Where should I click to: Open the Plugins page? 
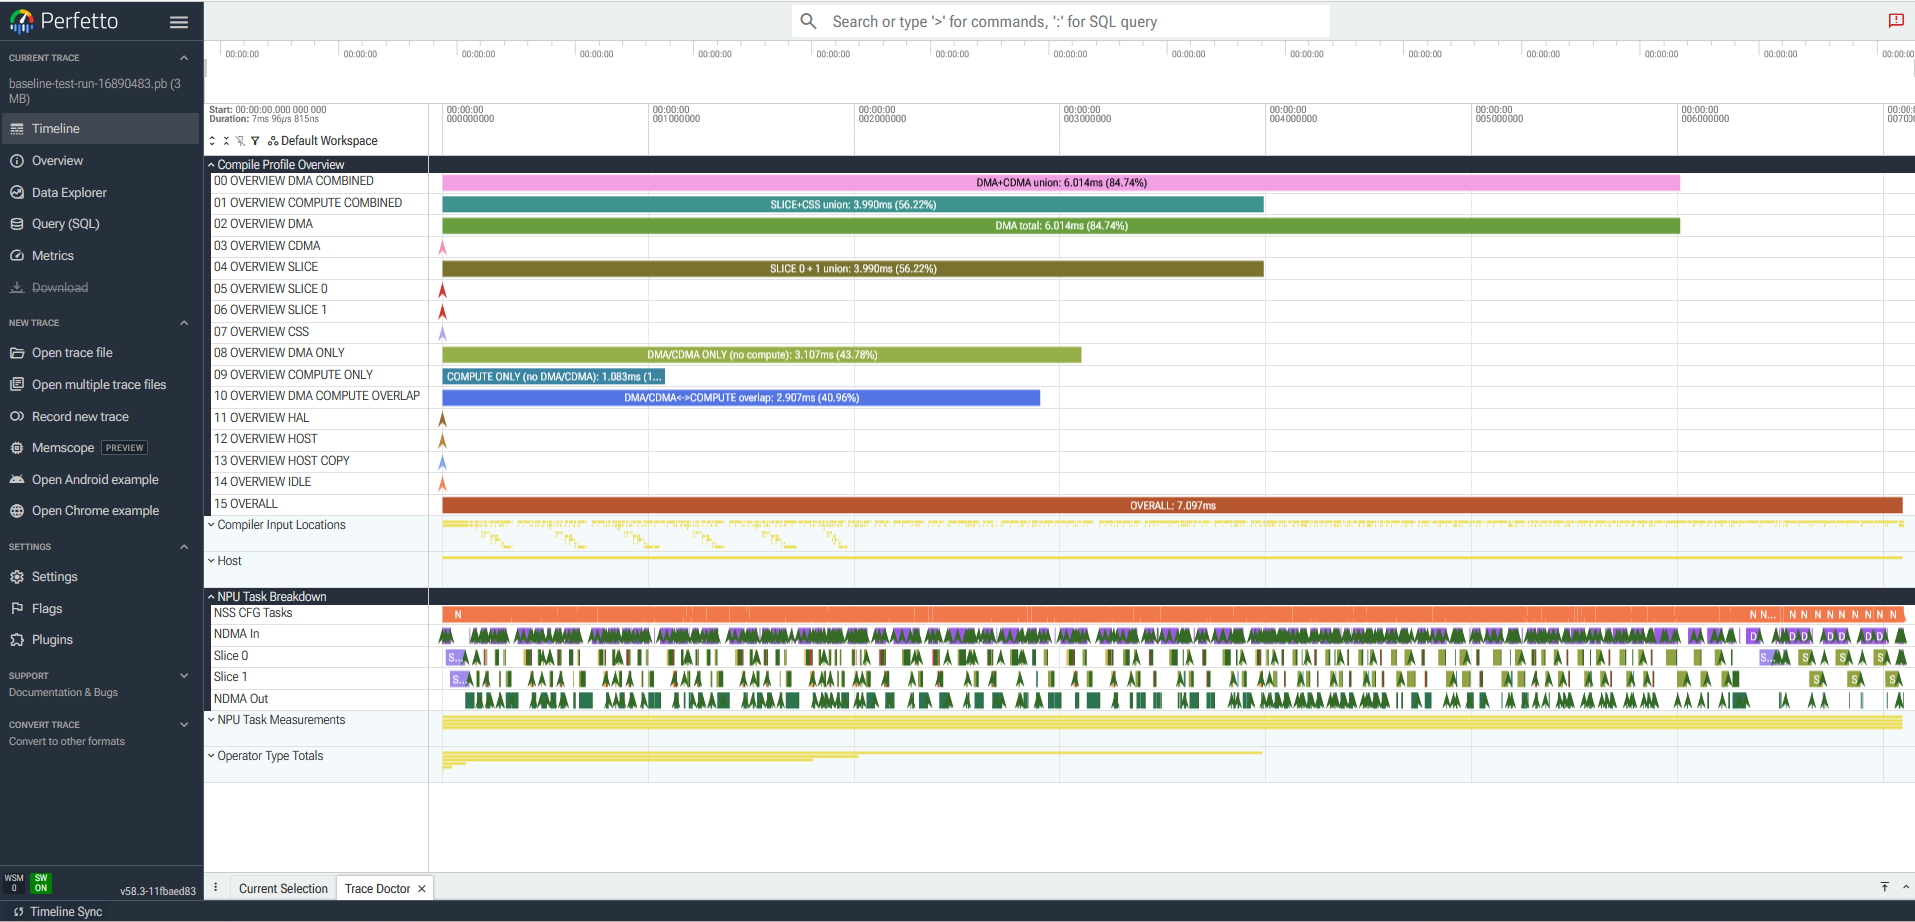click(x=100, y=640)
